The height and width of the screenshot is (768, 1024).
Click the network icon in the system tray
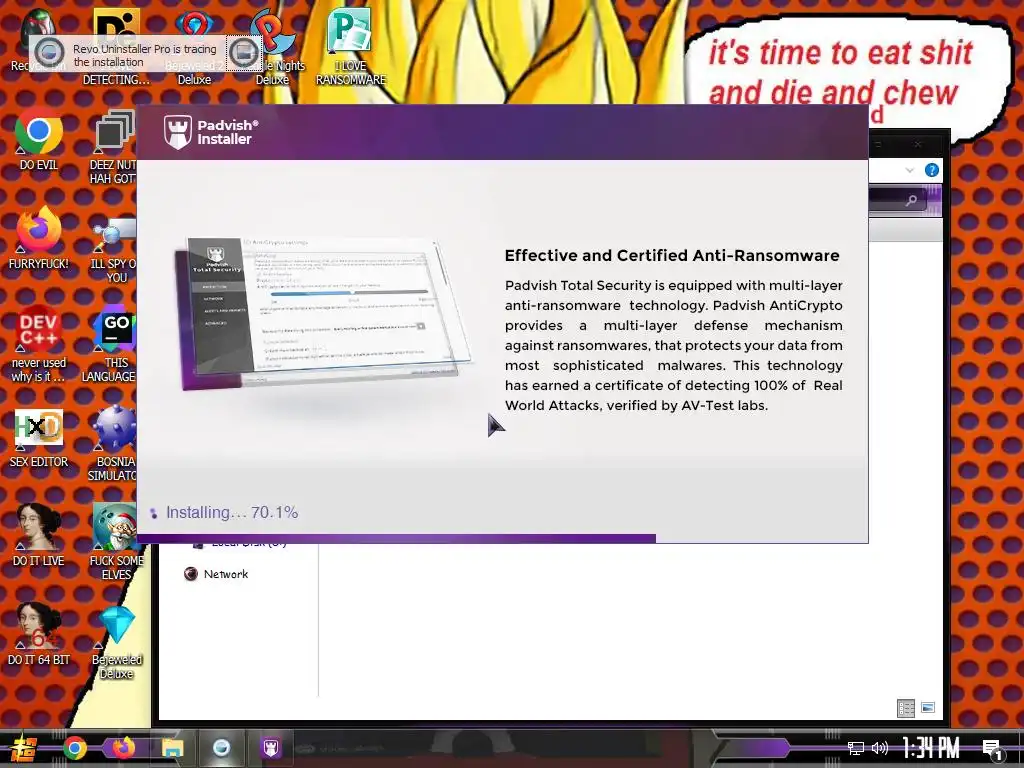(x=856, y=748)
